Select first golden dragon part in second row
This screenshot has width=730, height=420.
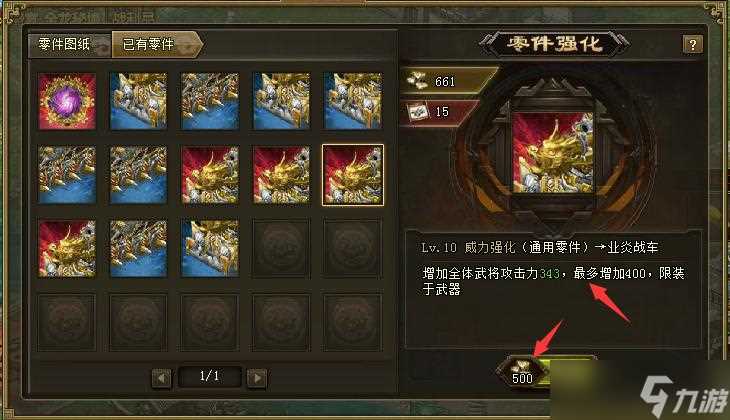(x=210, y=175)
